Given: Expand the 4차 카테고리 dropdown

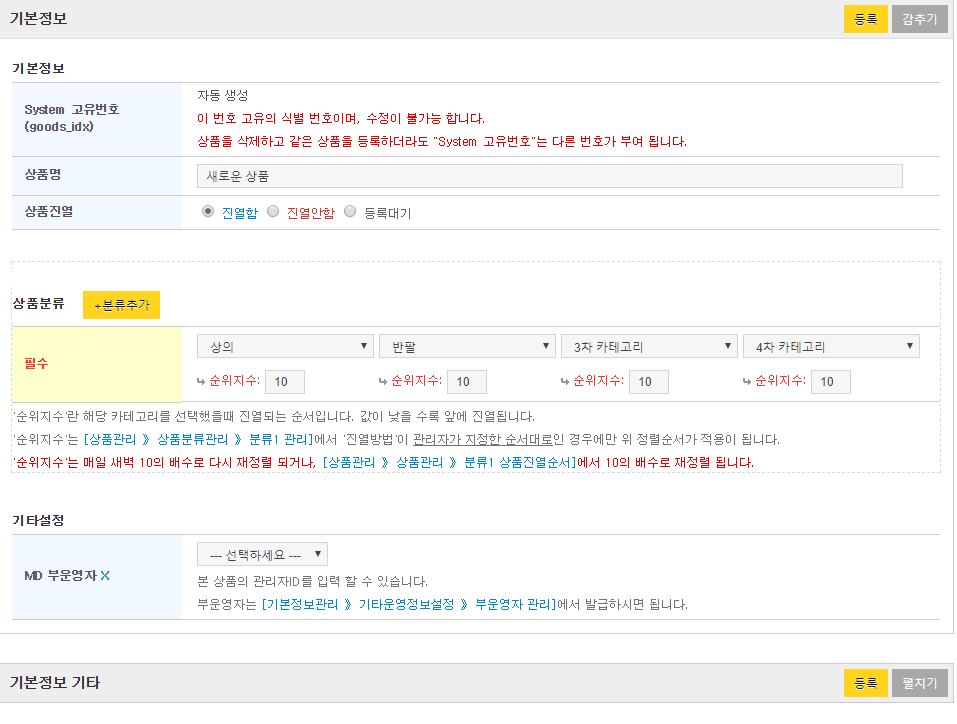Looking at the screenshot, I should pyautogui.click(x=831, y=346).
